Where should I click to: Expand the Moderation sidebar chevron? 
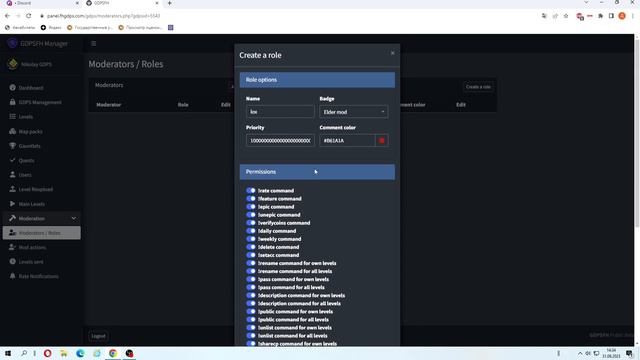coord(73,218)
